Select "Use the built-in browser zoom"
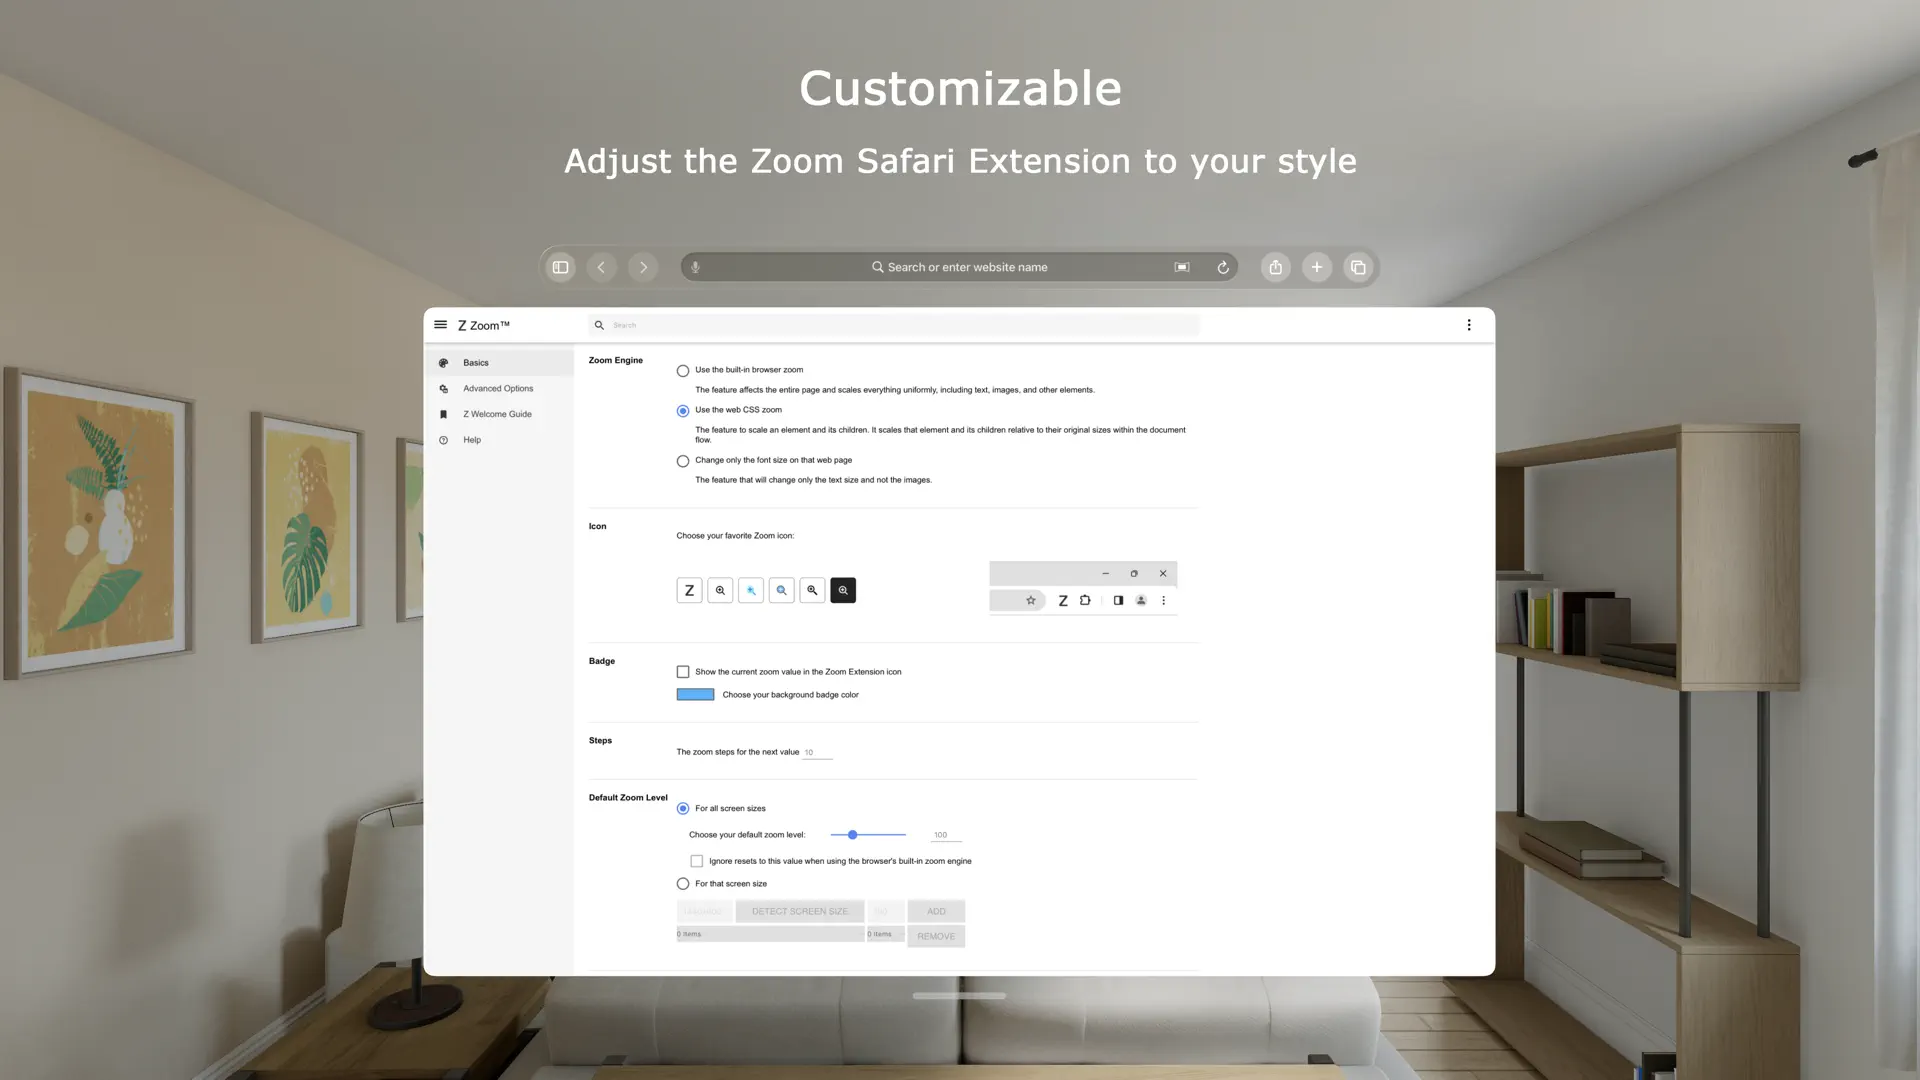1920x1080 pixels. pyautogui.click(x=683, y=370)
